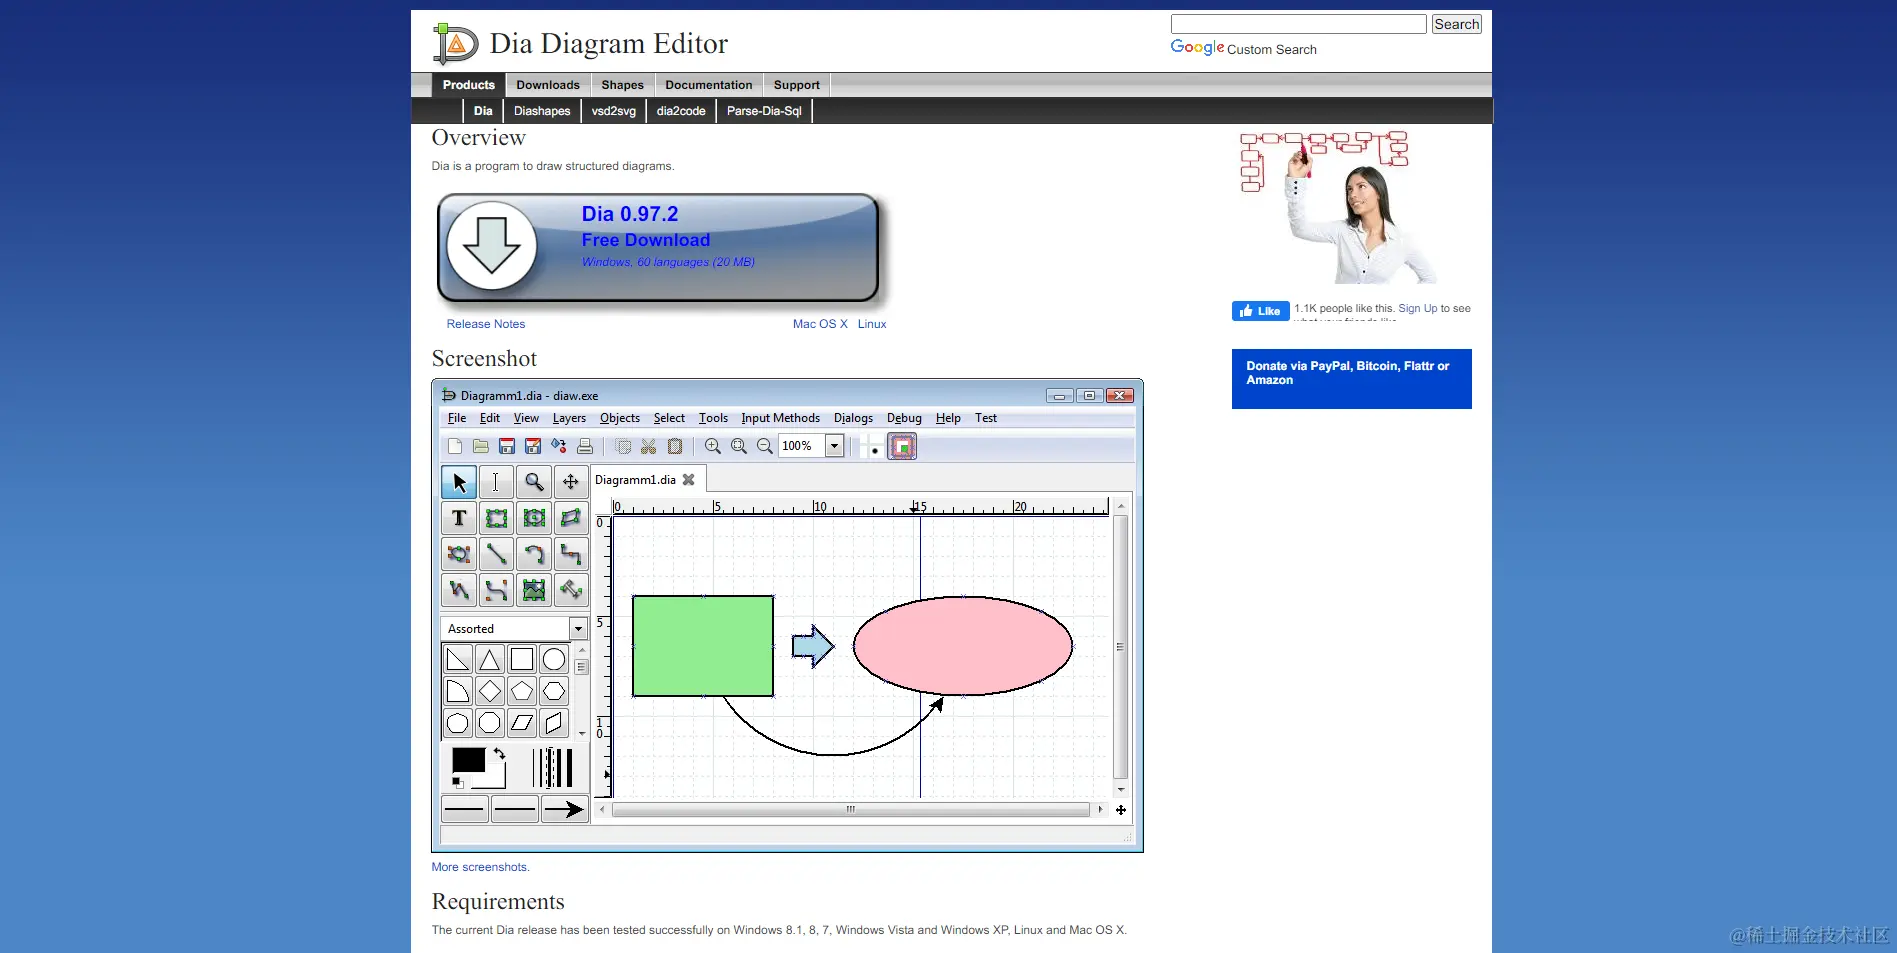Click the line width selector bars
This screenshot has height=953, width=1897.
pyautogui.click(x=552, y=768)
